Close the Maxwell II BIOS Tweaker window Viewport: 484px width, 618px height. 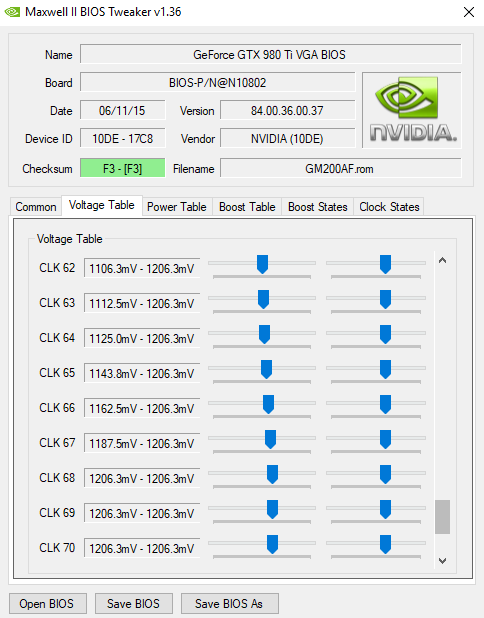click(x=469, y=12)
